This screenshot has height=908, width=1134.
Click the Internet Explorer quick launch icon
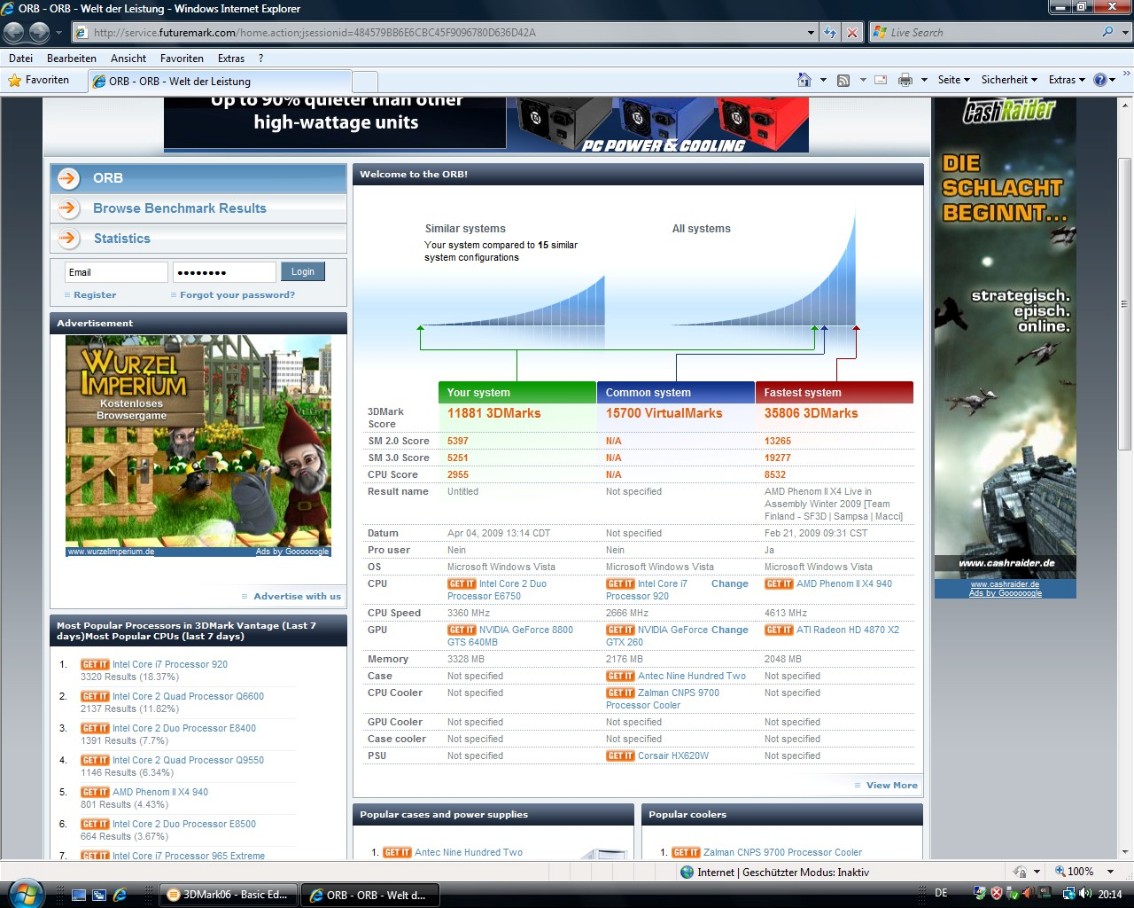coord(119,894)
